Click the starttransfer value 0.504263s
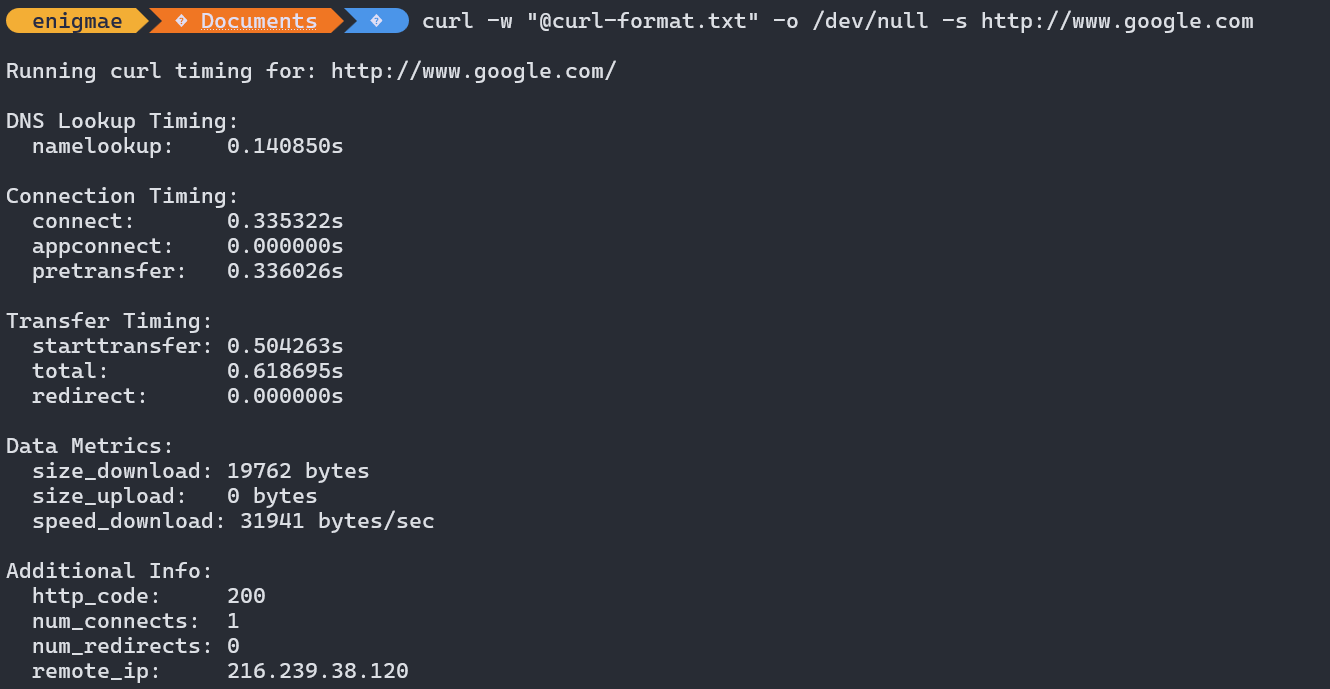 (285, 346)
